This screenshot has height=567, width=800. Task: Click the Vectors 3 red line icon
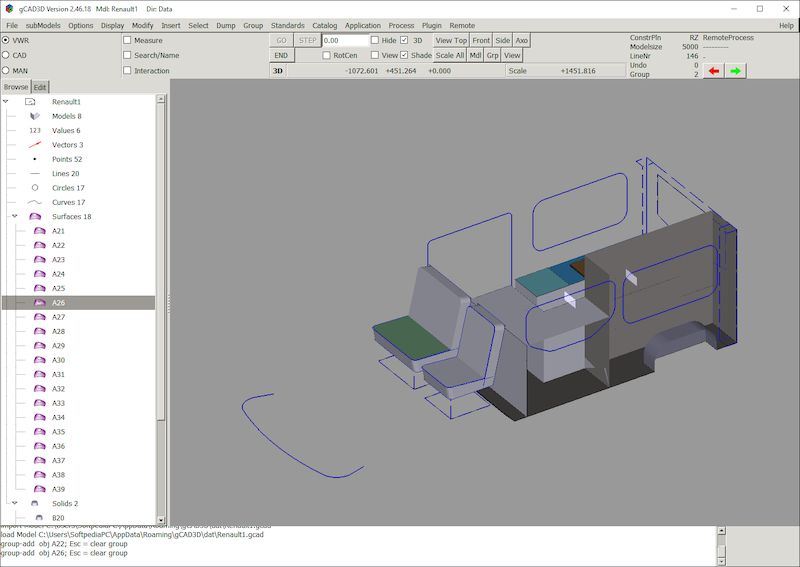click(35, 145)
